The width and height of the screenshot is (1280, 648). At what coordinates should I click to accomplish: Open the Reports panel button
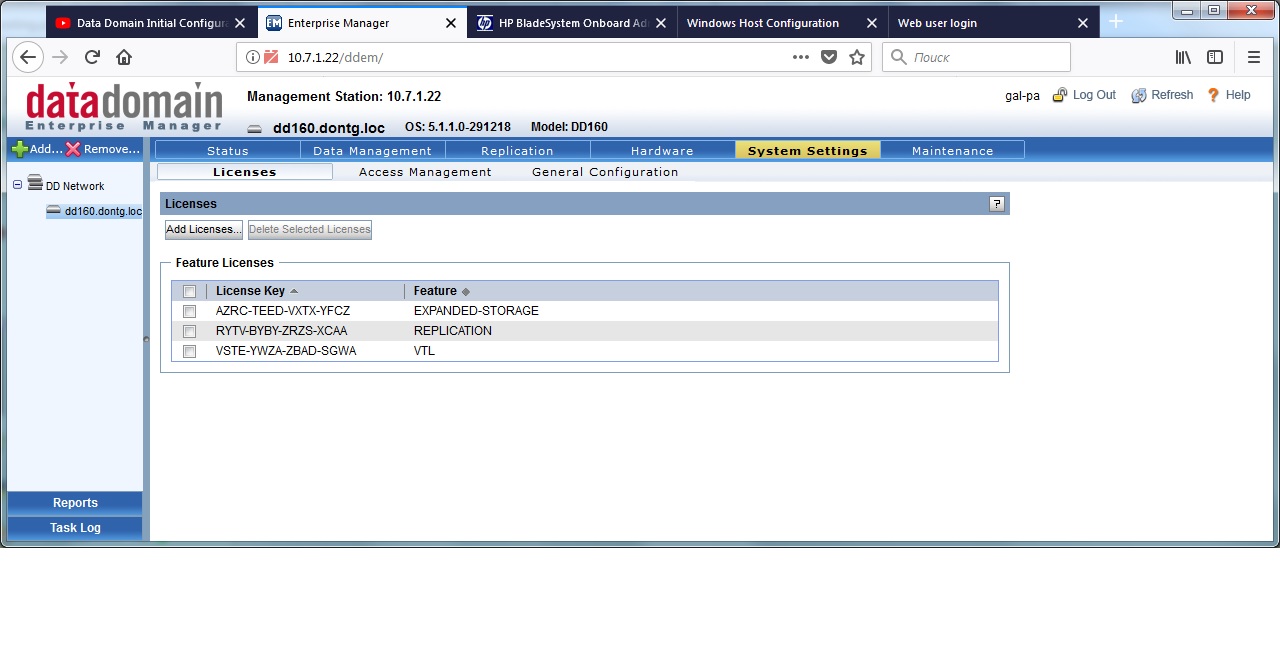(x=75, y=503)
